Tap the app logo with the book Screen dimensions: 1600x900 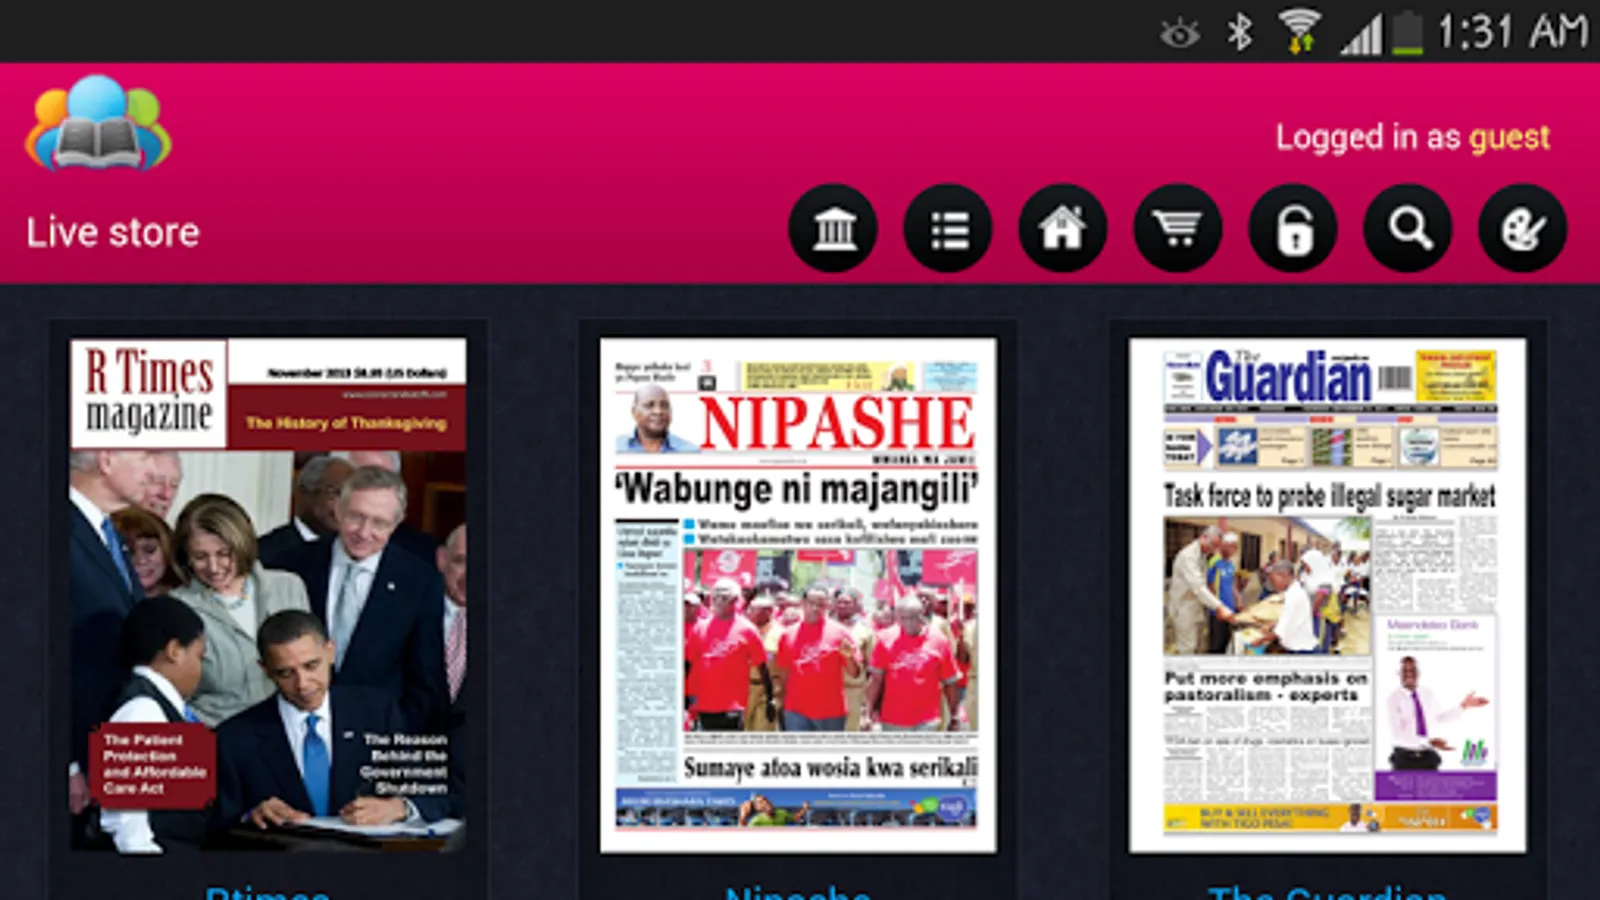pyautogui.click(x=98, y=124)
